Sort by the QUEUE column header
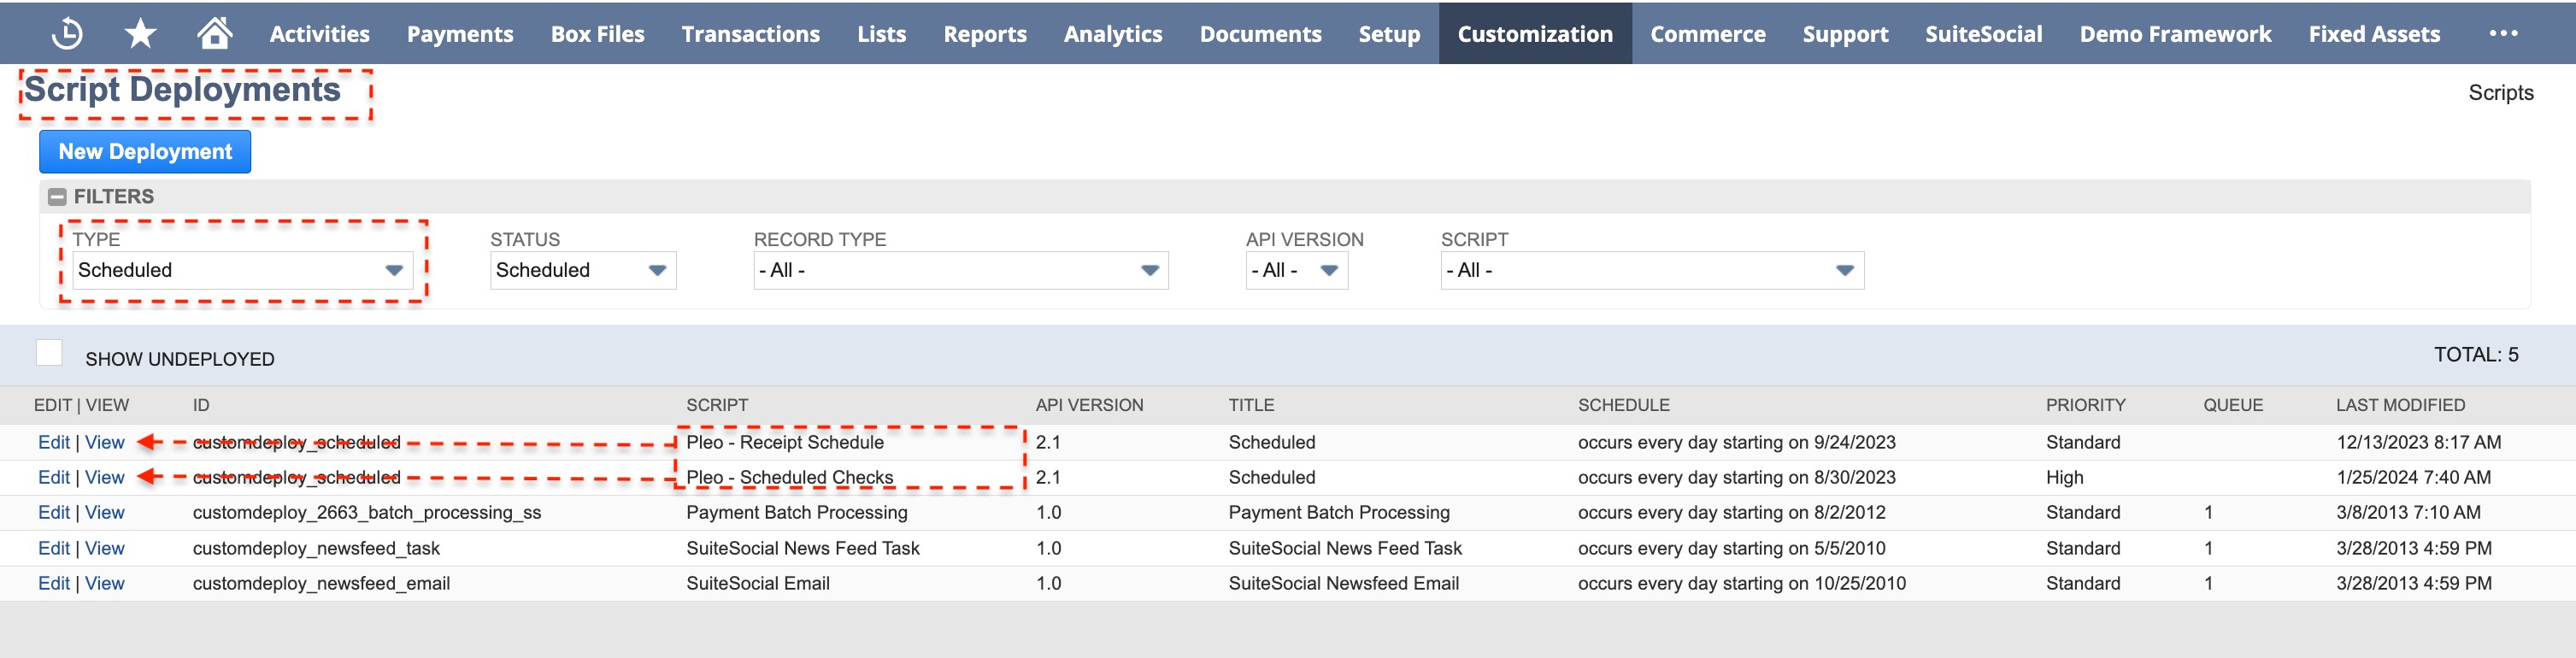 [x=2233, y=405]
